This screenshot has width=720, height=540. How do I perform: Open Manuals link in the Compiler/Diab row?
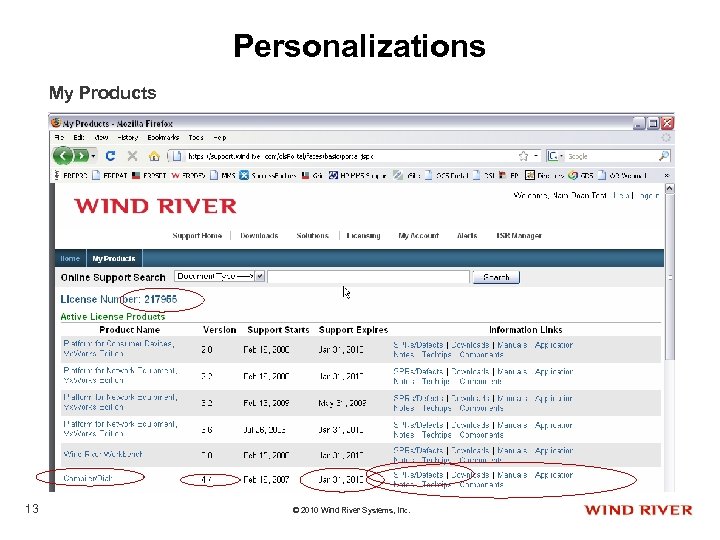click(512, 475)
